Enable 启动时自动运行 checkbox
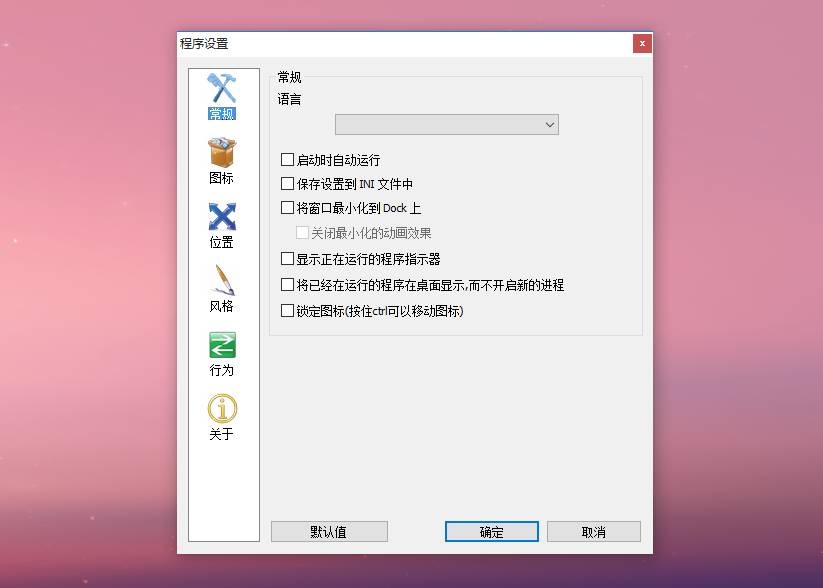 click(287, 159)
